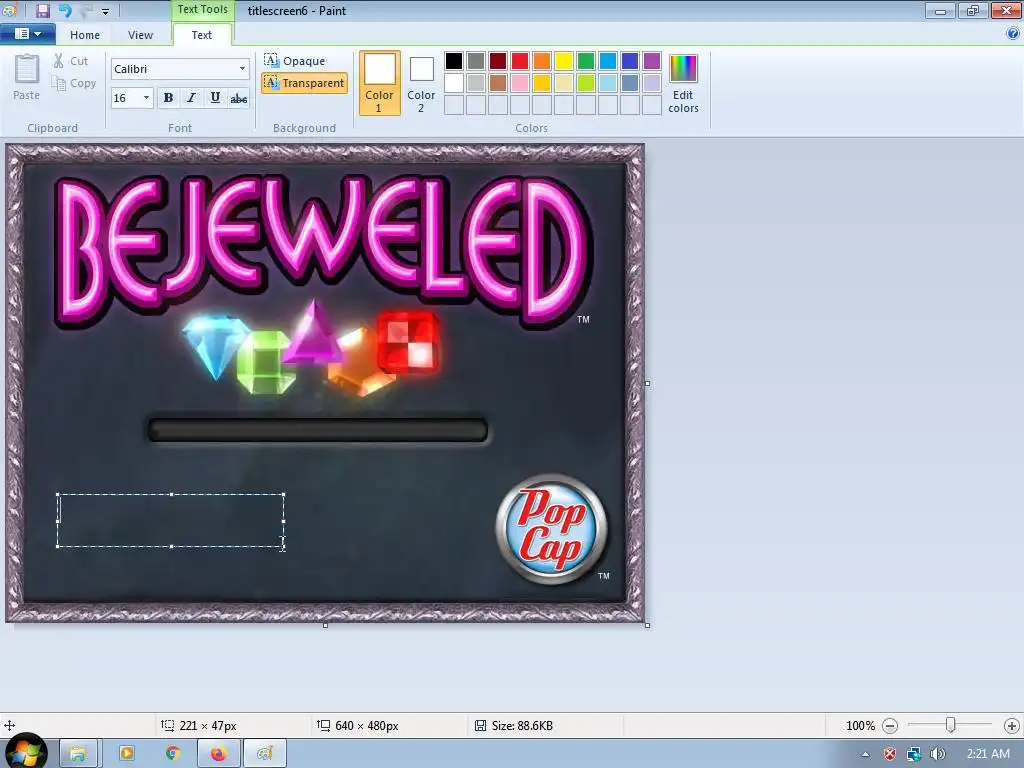The height and width of the screenshot is (768, 1024).
Task: Open the Paint file menu button
Action: point(27,34)
